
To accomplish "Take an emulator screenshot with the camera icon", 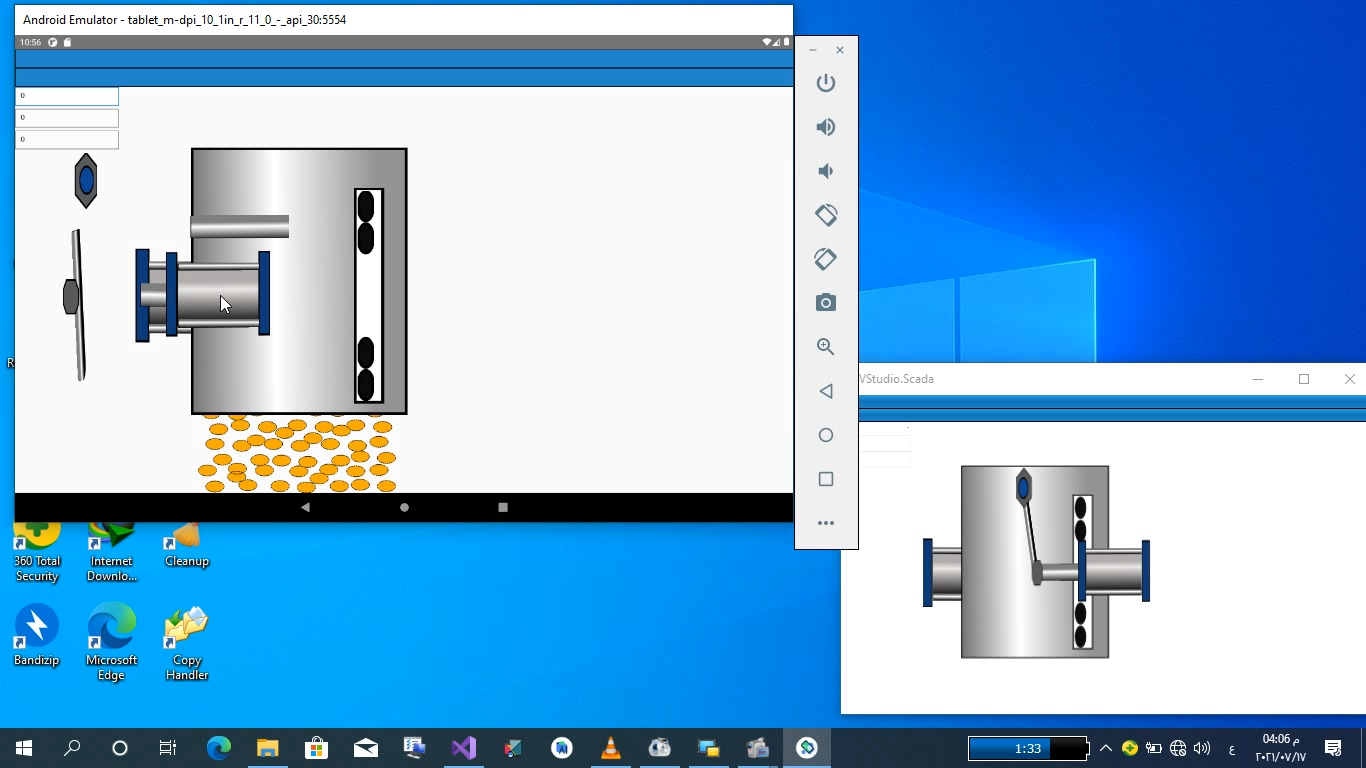I will (x=826, y=303).
